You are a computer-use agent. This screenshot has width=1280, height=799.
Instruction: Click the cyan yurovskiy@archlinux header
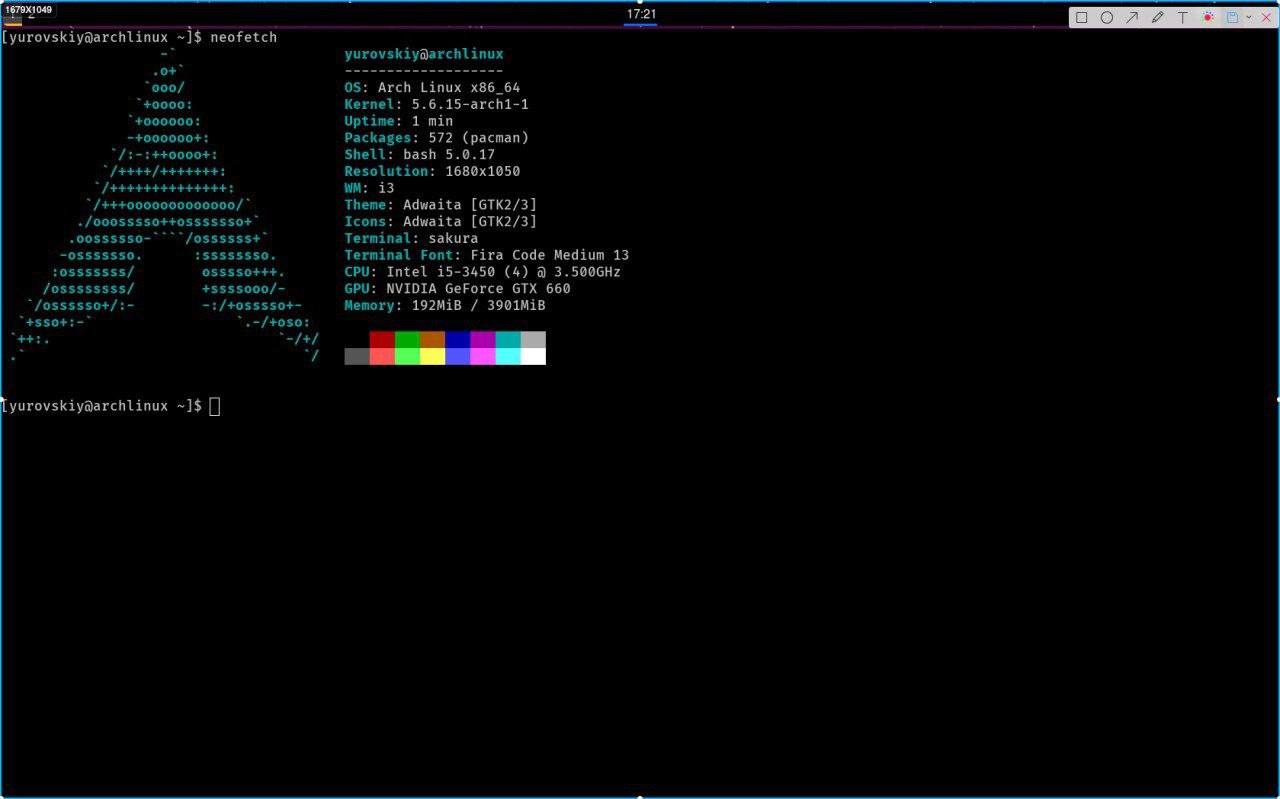coord(424,54)
